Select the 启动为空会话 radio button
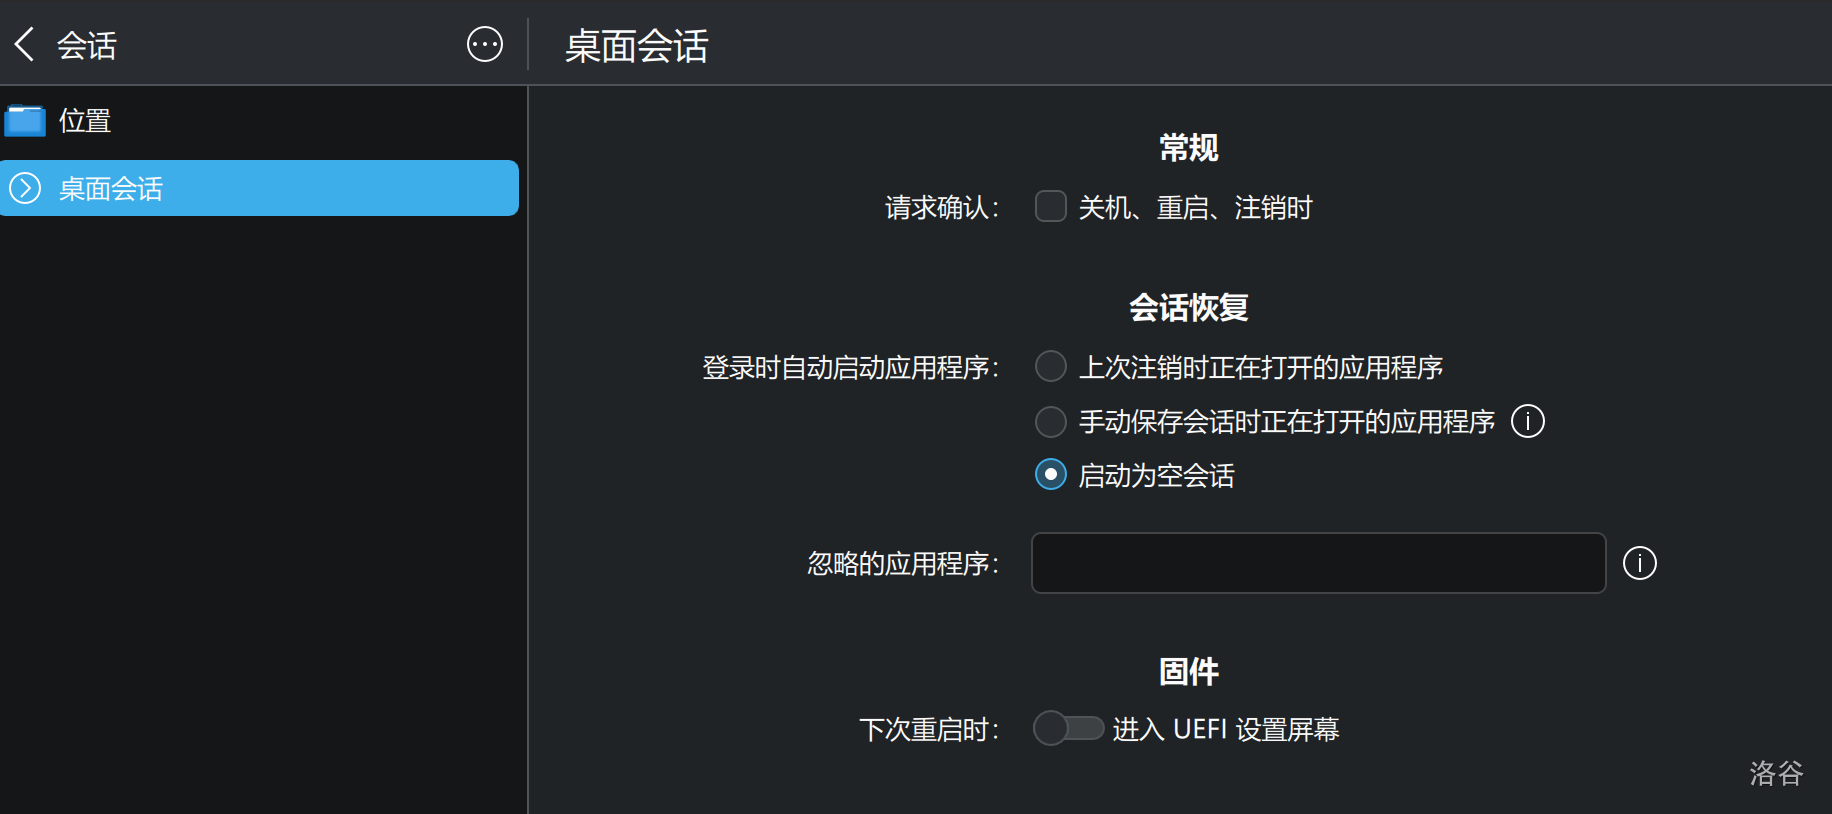The width and height of the screenshot is (1832, 814). coord(1050,475)
